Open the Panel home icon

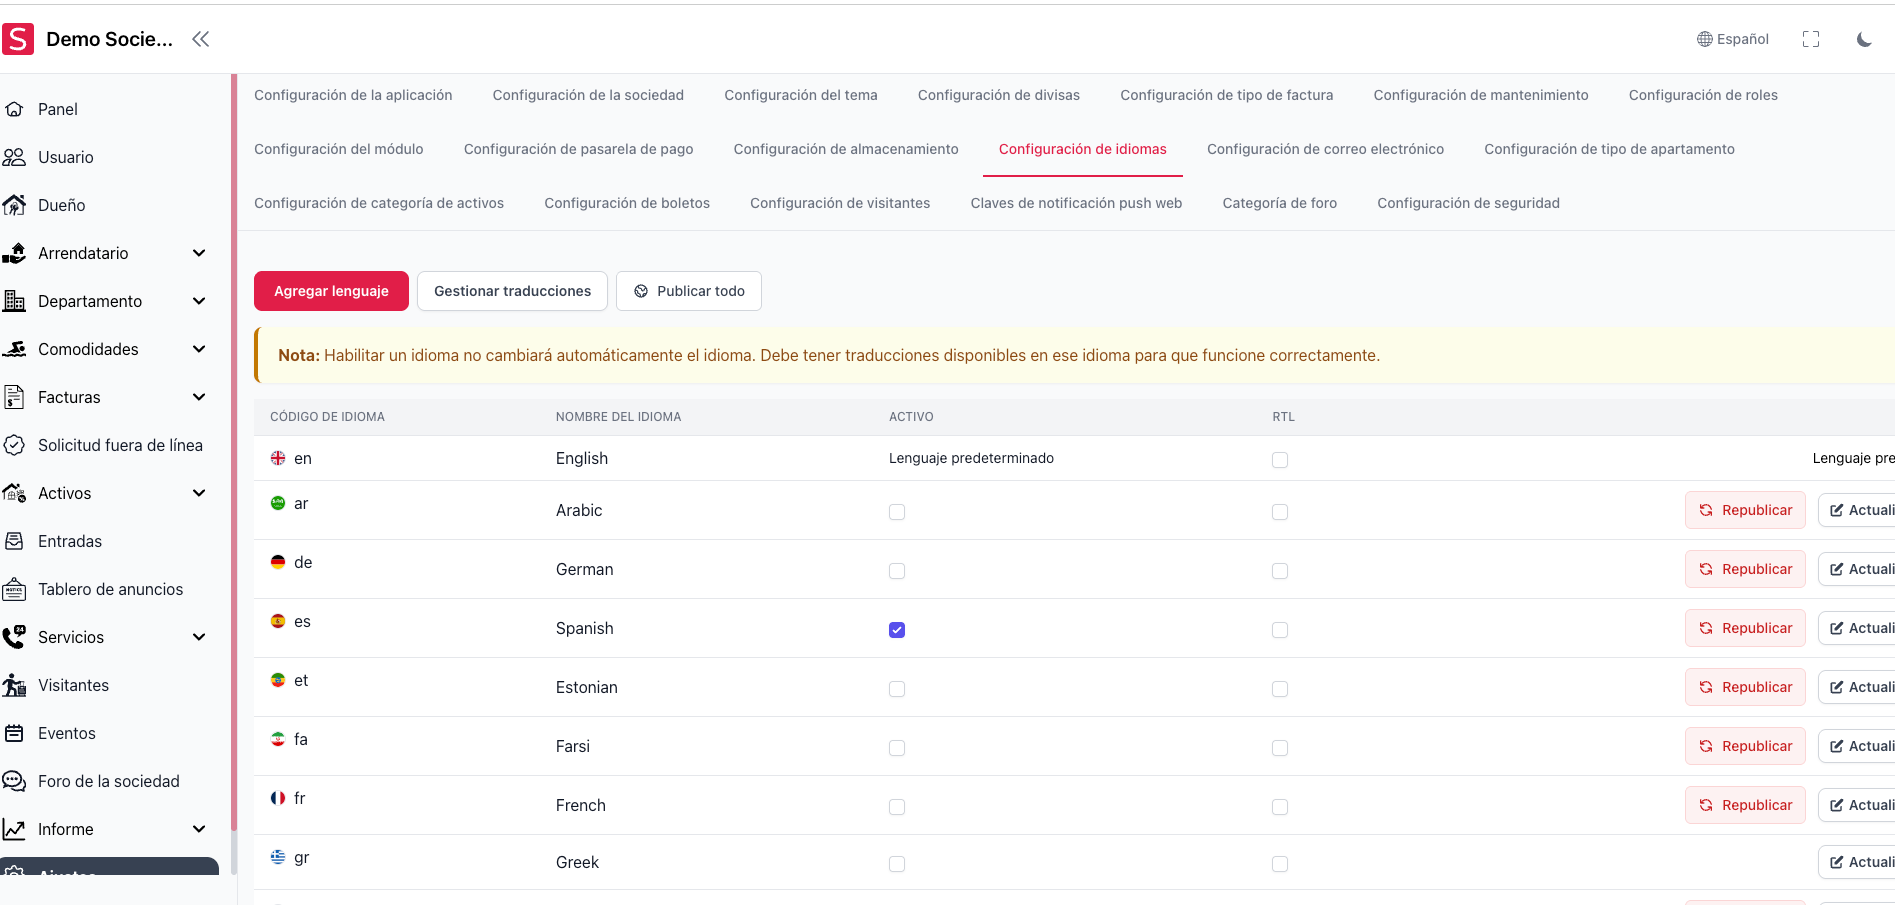point(15,109)
